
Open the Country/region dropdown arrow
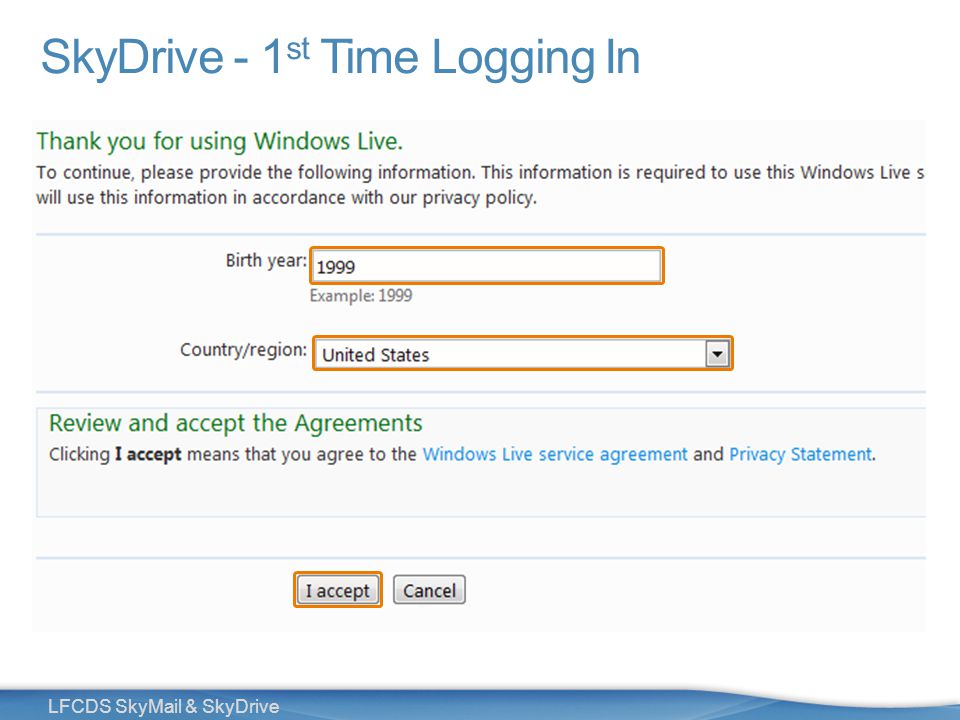(717, 354)
